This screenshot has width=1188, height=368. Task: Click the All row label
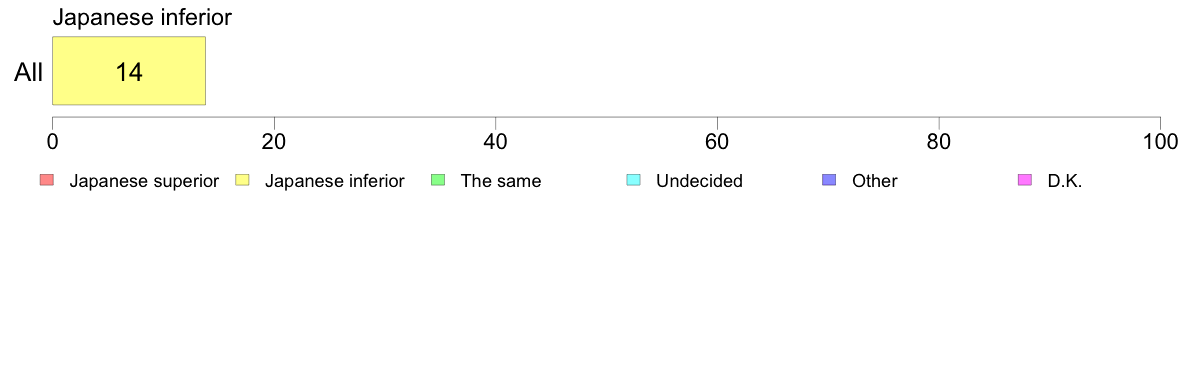(x=29, y=73)
